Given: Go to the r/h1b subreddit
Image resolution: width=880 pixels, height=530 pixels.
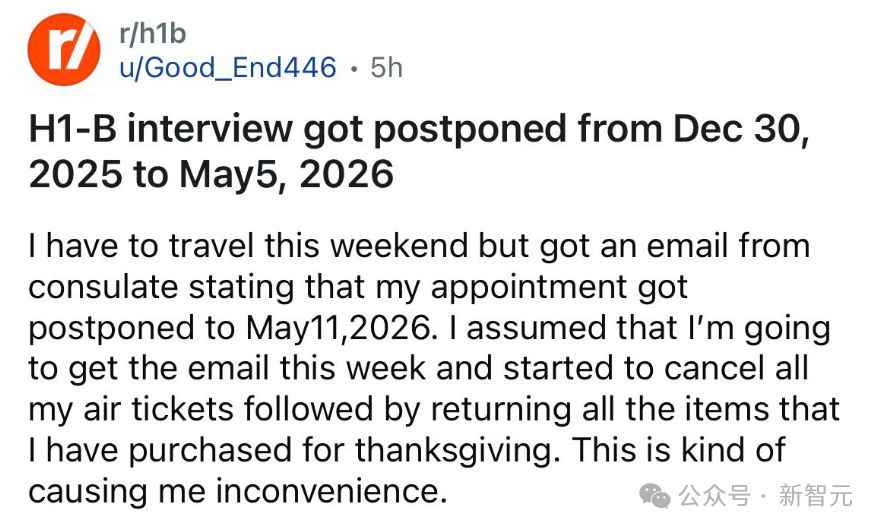Looking at the screenshot, I should [x=153, y=33].
